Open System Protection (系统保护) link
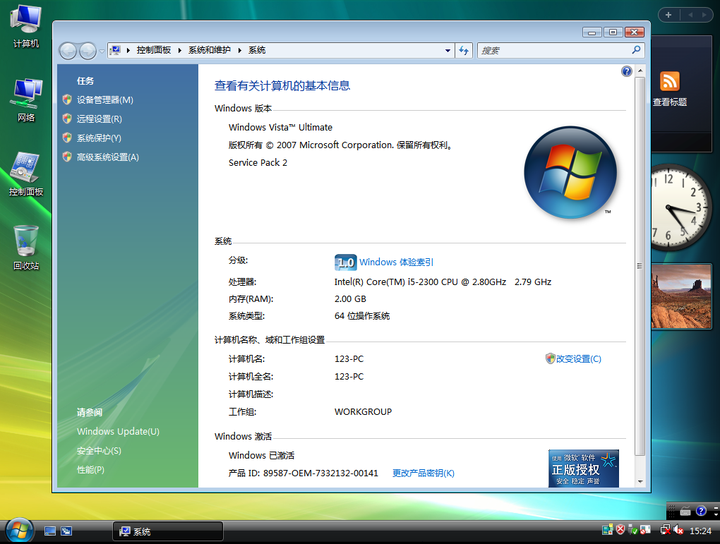The height and width of the screenshot is (544, 720). (99, 138)
